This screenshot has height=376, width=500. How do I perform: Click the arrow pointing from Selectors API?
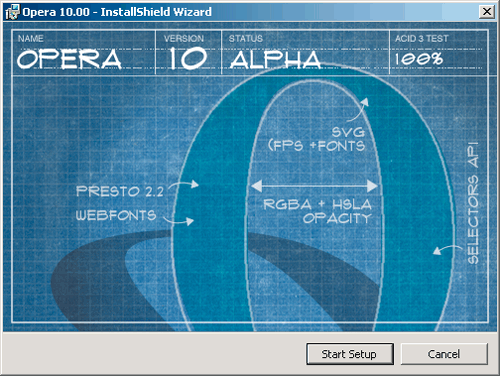(x=447, y=249)
